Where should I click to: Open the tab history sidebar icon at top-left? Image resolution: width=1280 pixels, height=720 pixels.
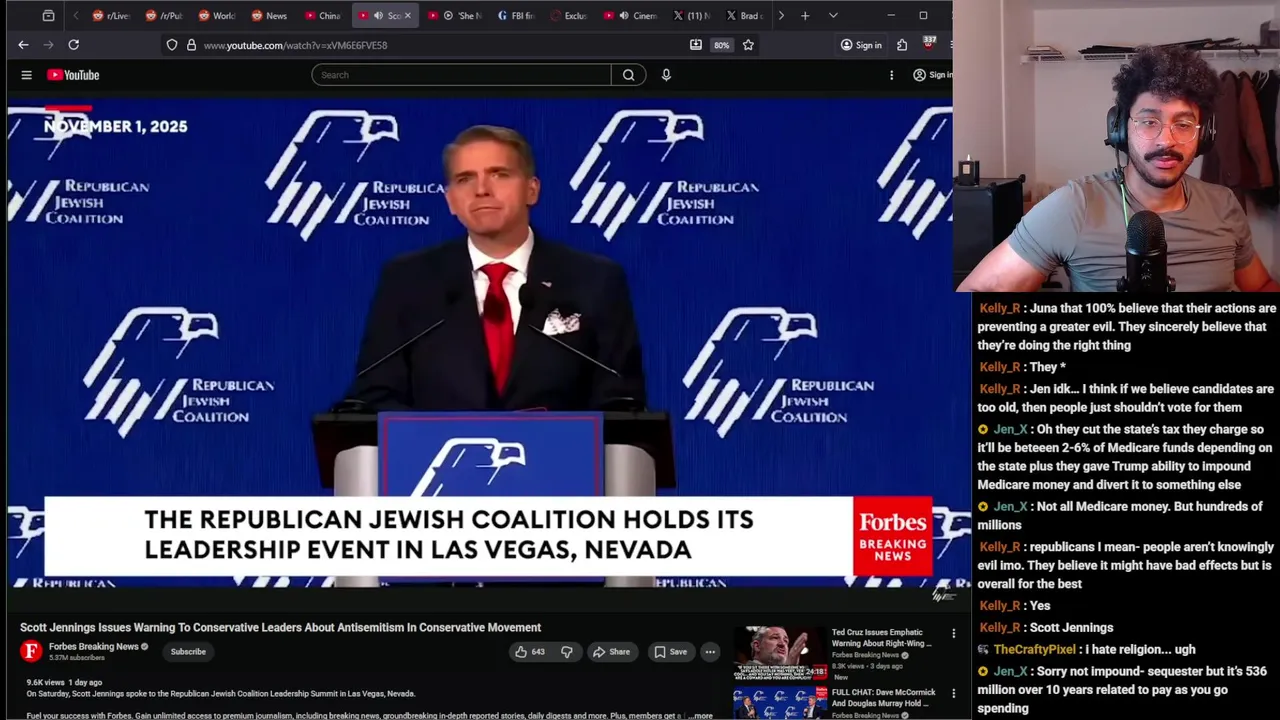[x=48, y=16]
